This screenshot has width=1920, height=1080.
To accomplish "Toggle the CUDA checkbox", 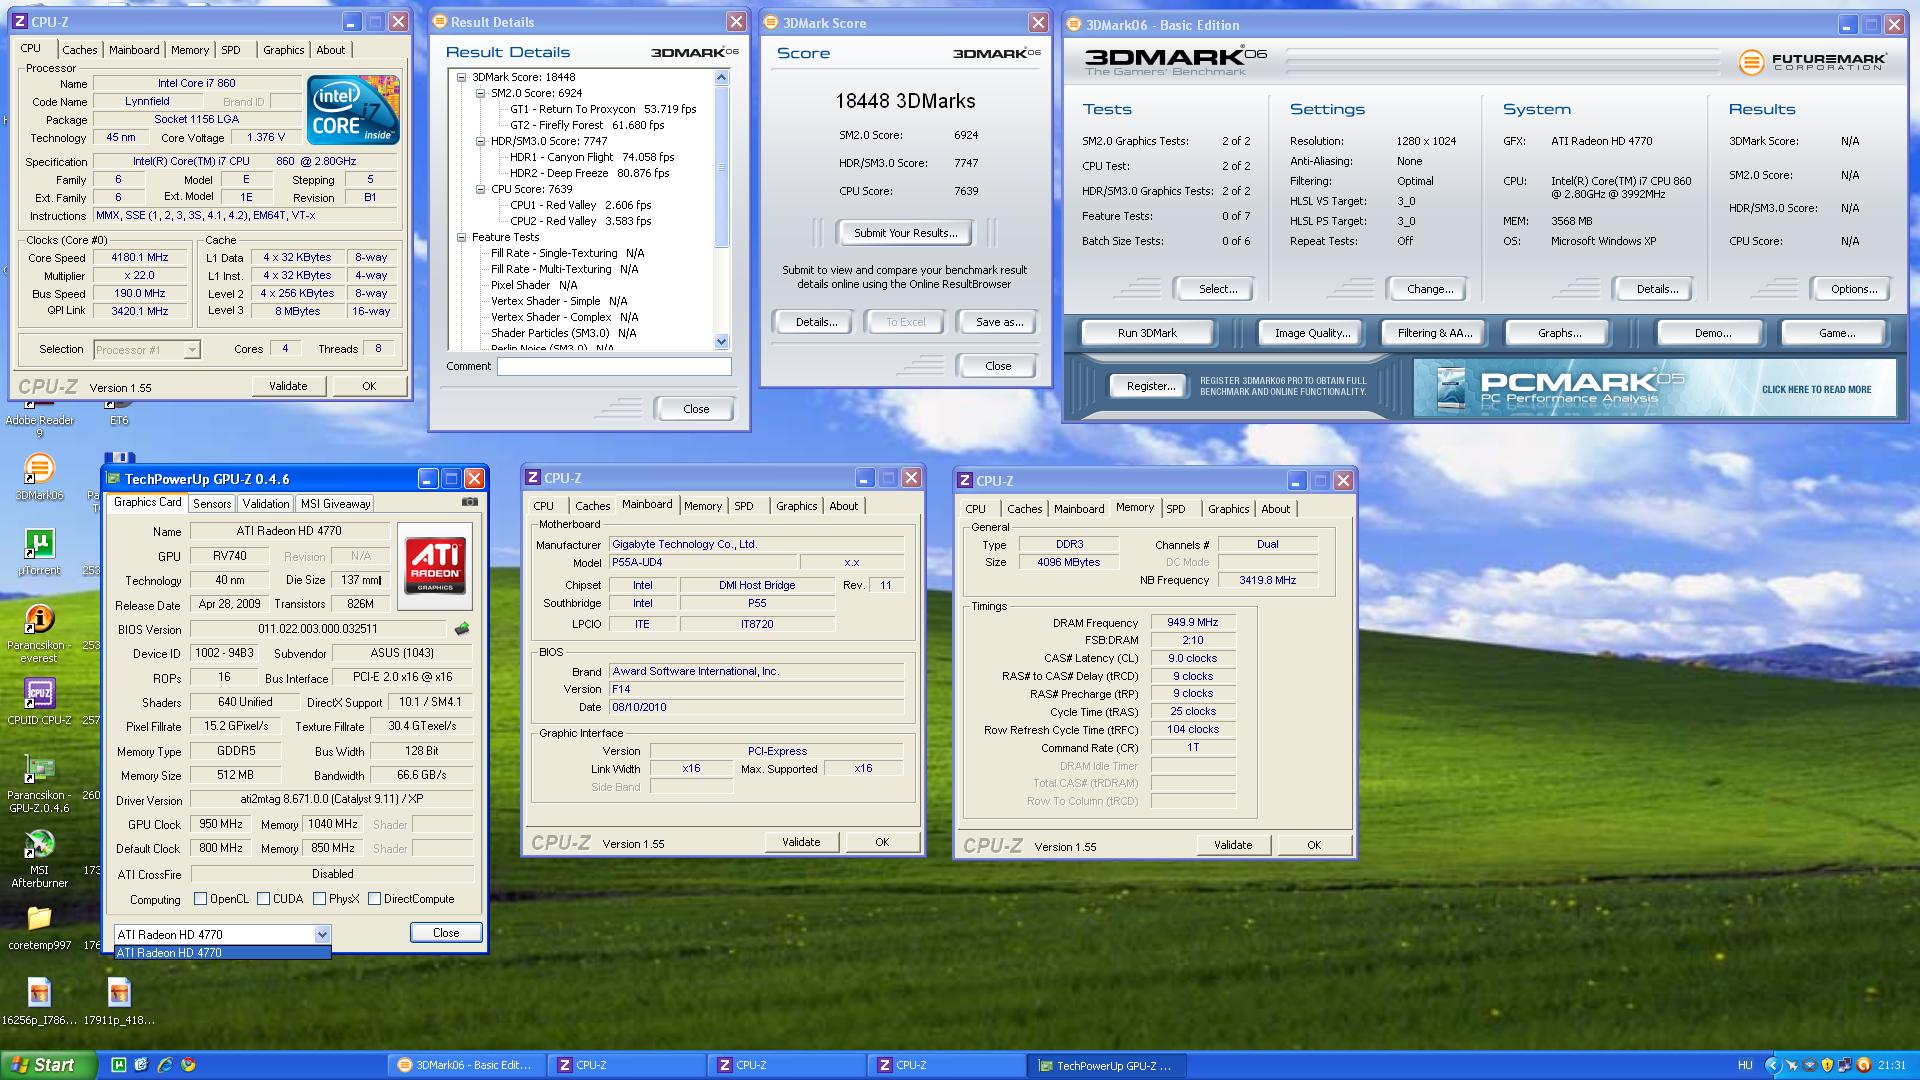I will point(264,899).
